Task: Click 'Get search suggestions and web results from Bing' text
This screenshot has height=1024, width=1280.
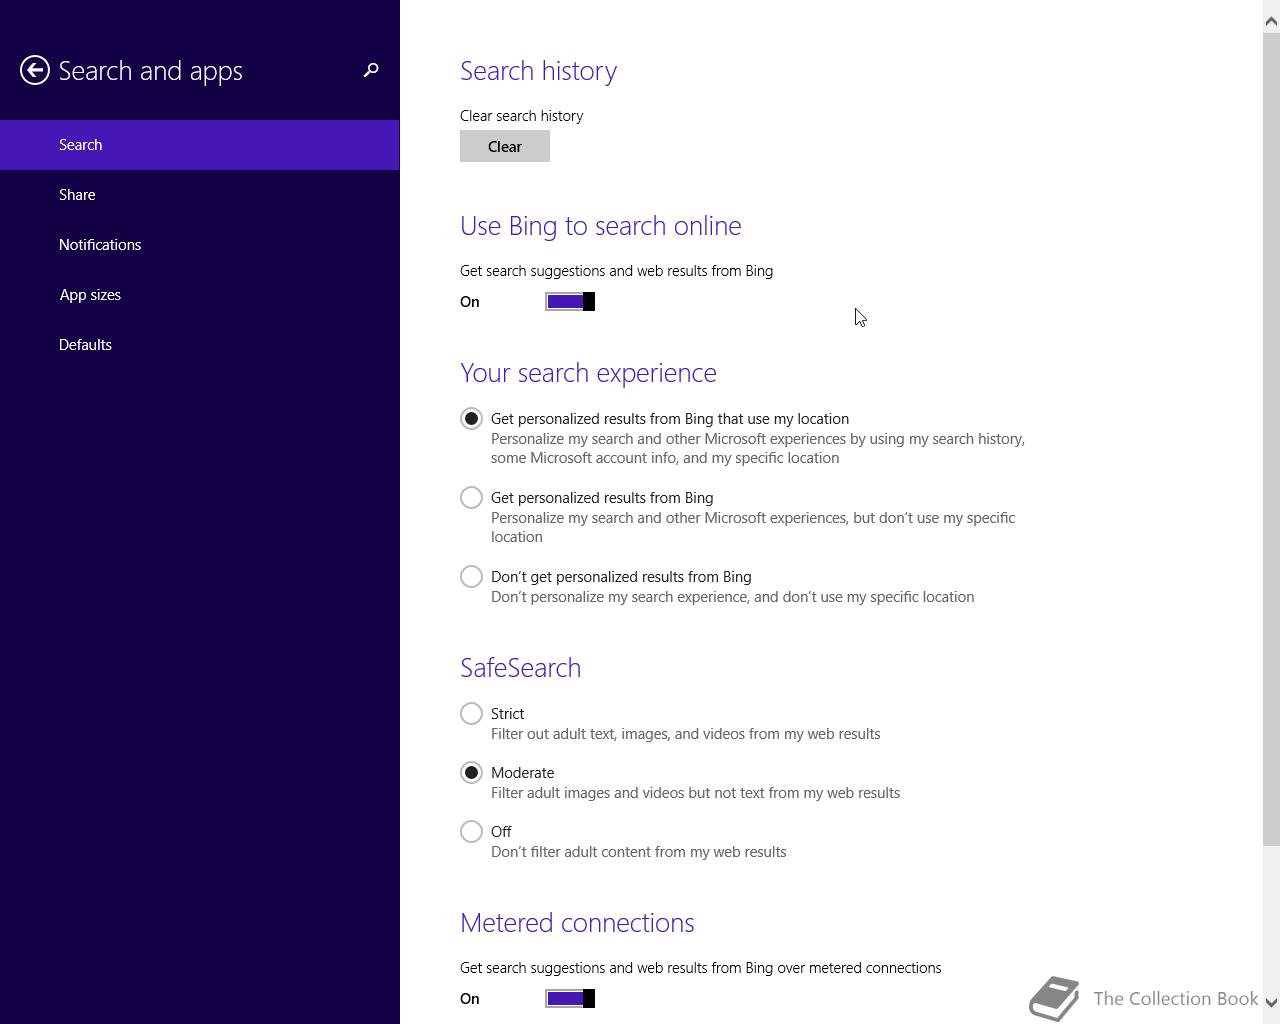Action: coord(616,271)
